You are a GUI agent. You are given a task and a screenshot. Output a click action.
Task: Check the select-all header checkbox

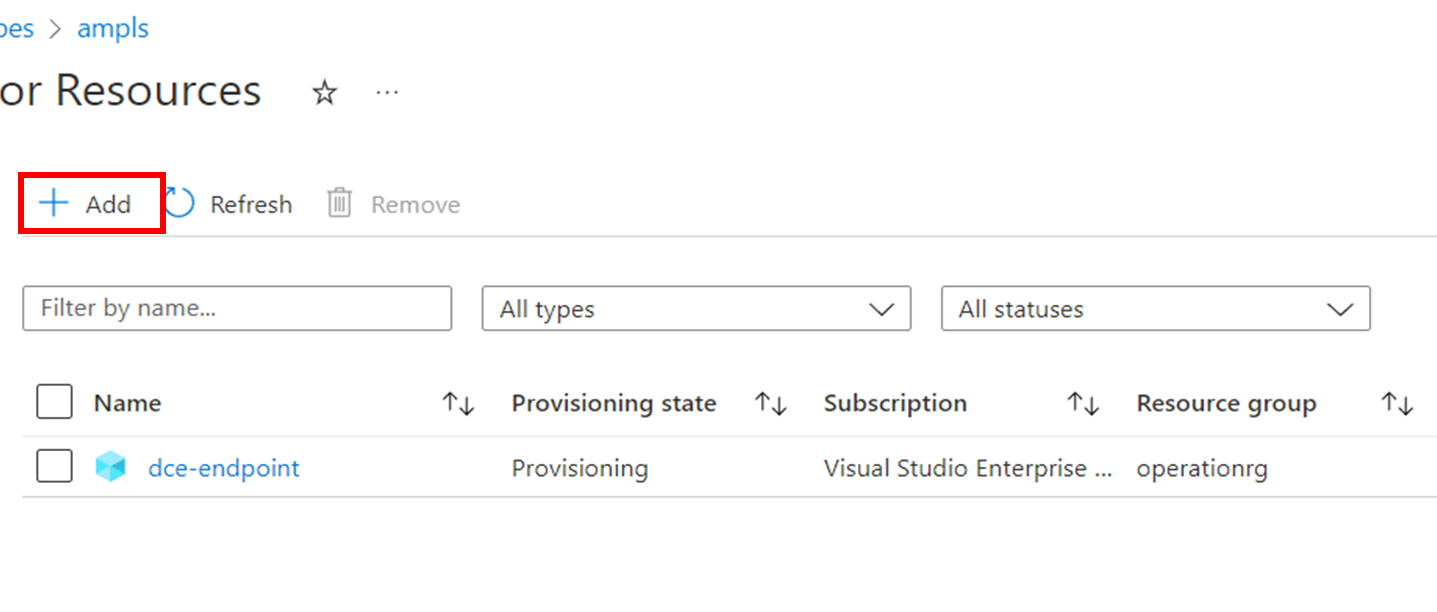click(x=54, y=403)
